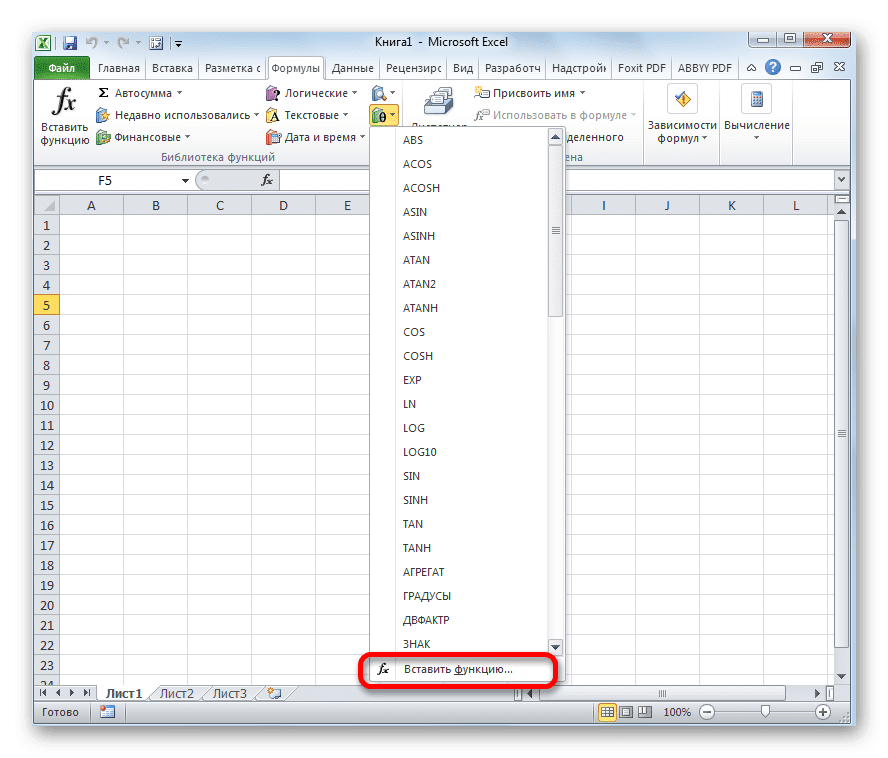Expand the formula bar with its arrow

[x=841, y=180]
